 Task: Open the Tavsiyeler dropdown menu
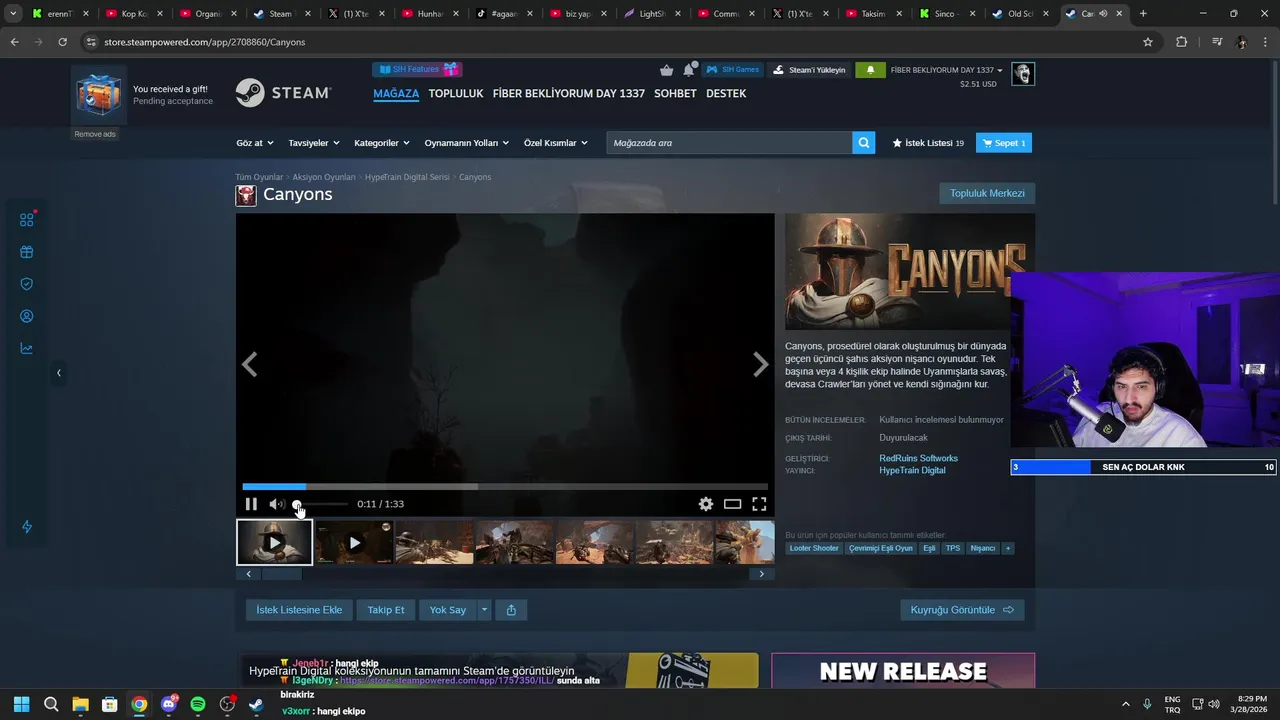[314, 143]
